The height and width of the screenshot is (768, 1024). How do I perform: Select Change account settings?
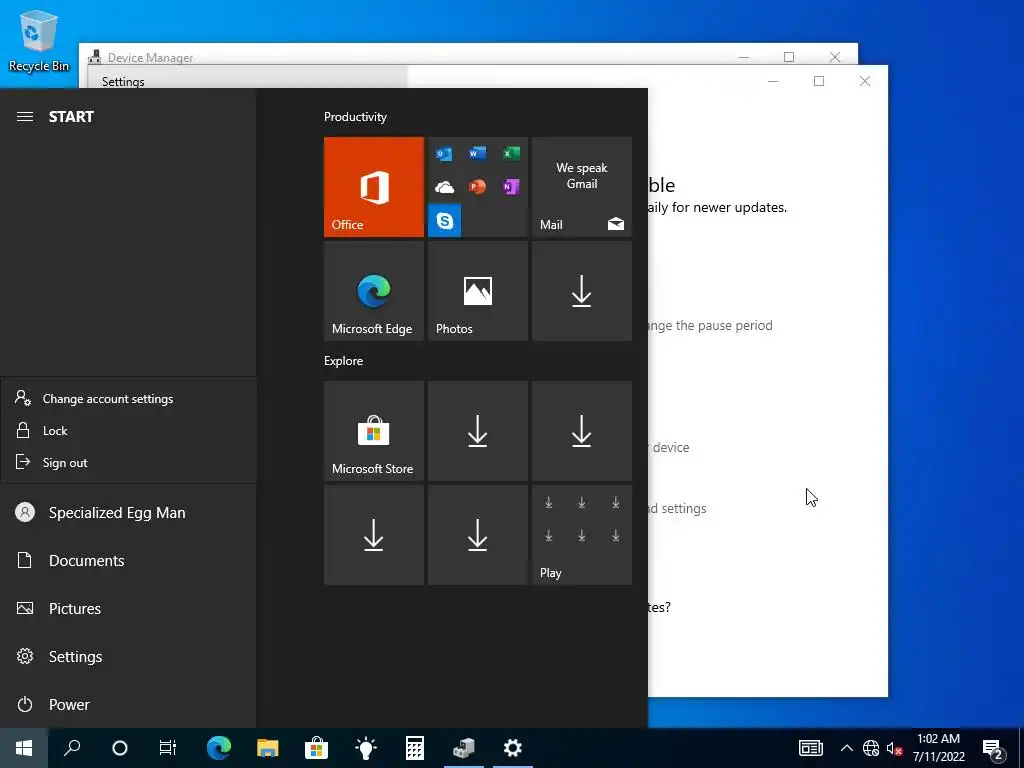pyautogui.click(x=129, y=398)
